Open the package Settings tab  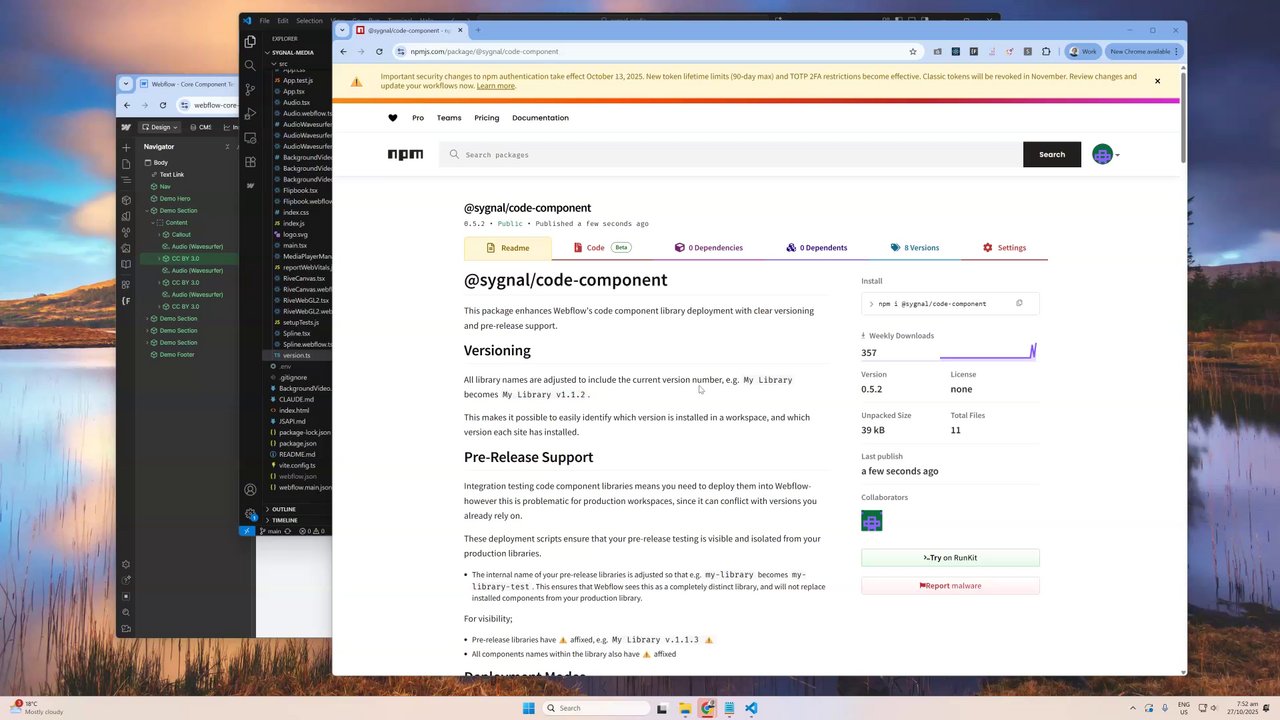tap(1004, 248)
